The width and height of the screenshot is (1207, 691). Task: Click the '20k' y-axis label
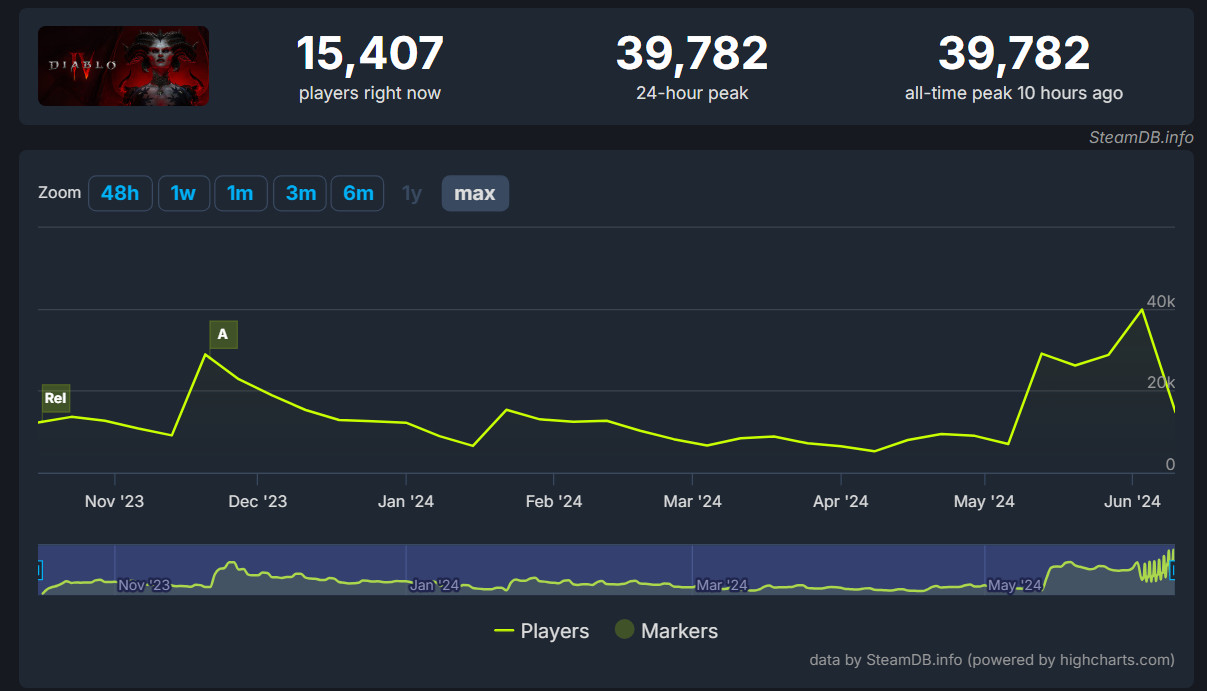tap(1161, 383)
